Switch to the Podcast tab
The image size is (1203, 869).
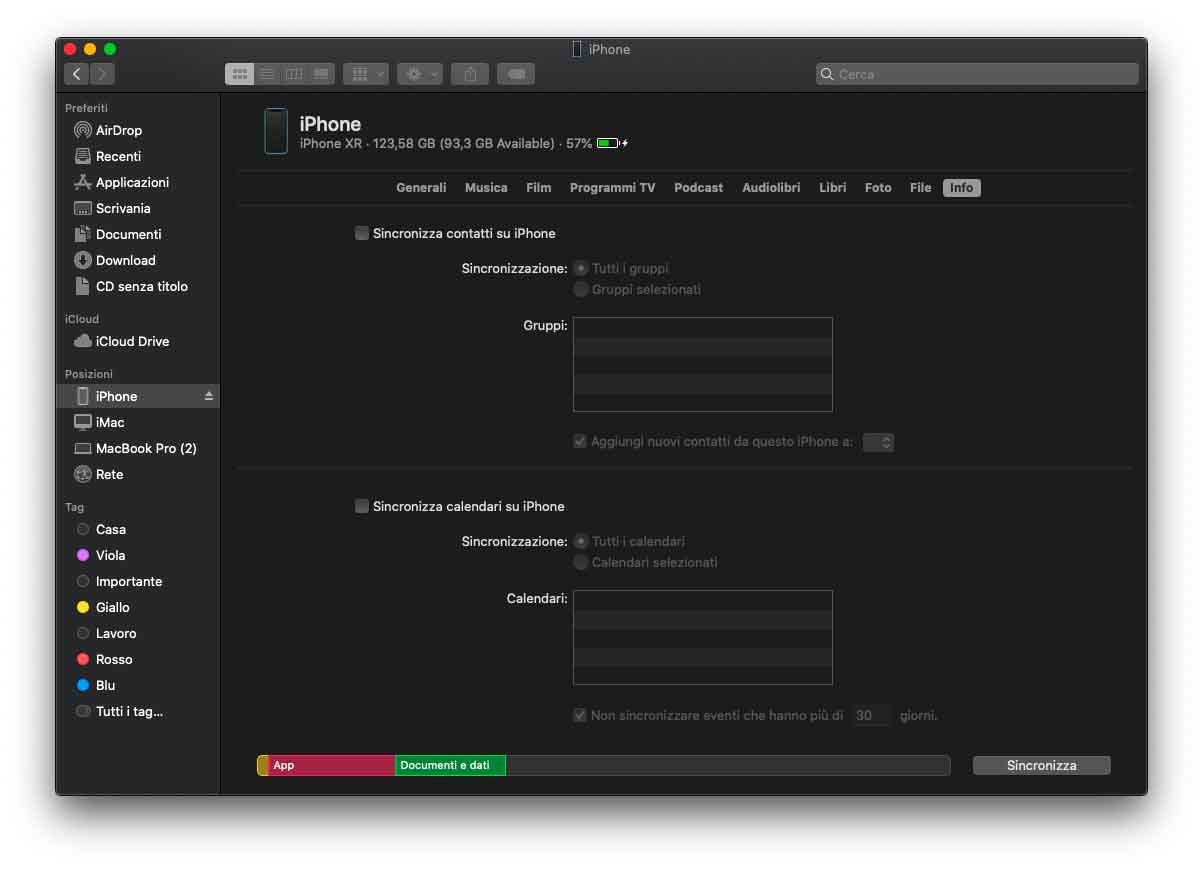[x=698, y=188]
